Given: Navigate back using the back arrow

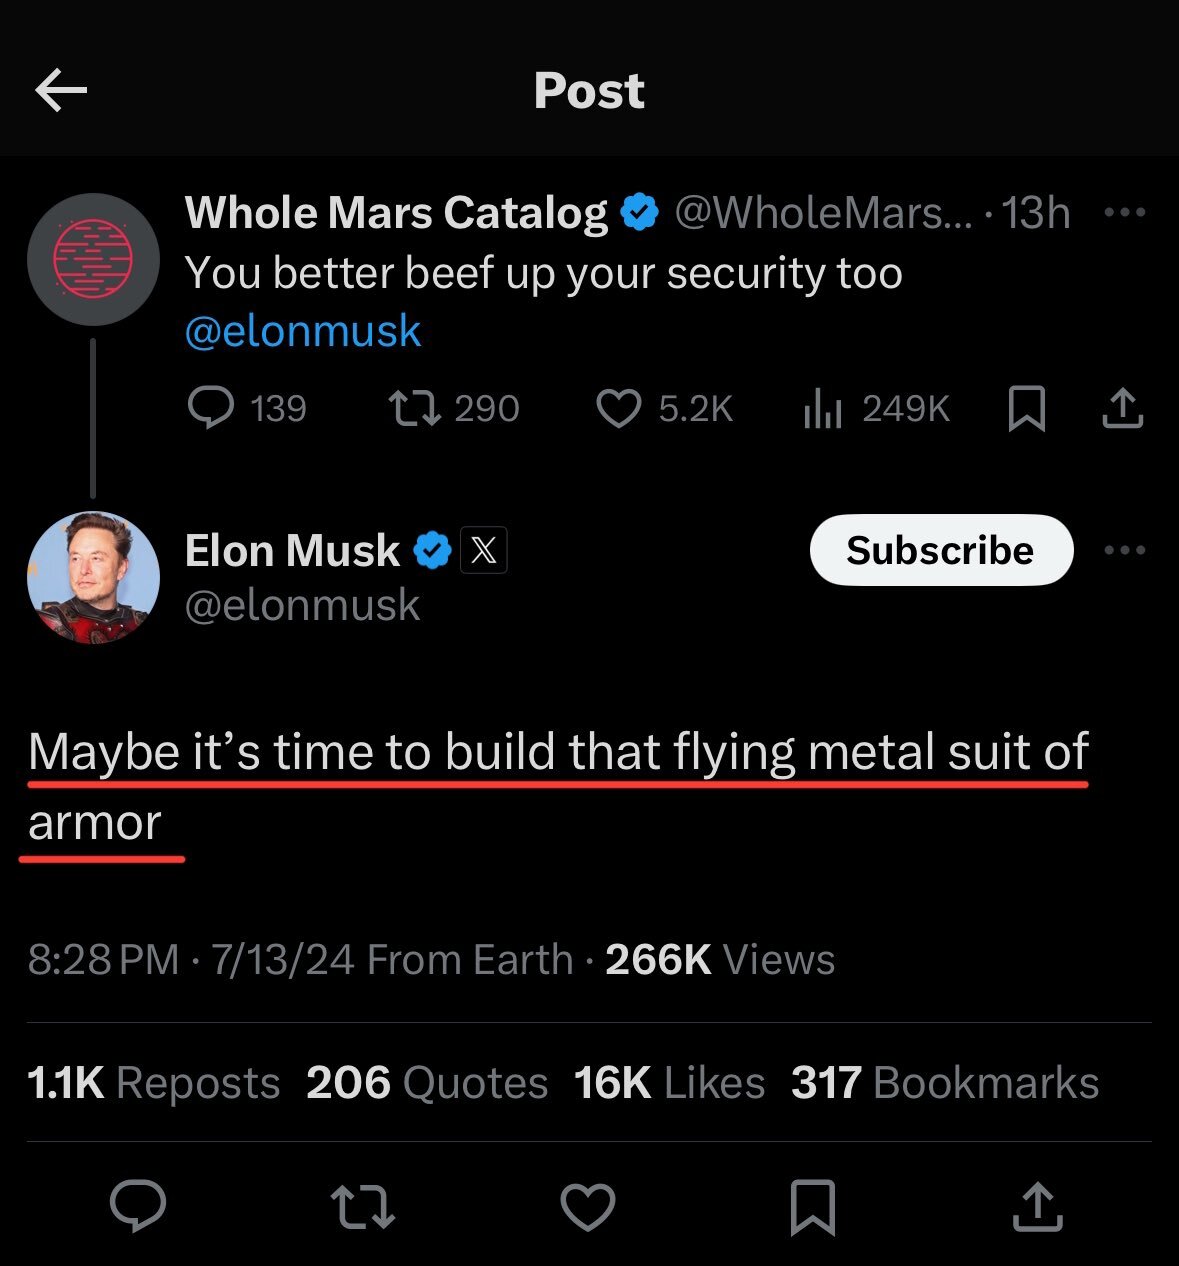Looking at the screenshot, I should tap(60, 90).
